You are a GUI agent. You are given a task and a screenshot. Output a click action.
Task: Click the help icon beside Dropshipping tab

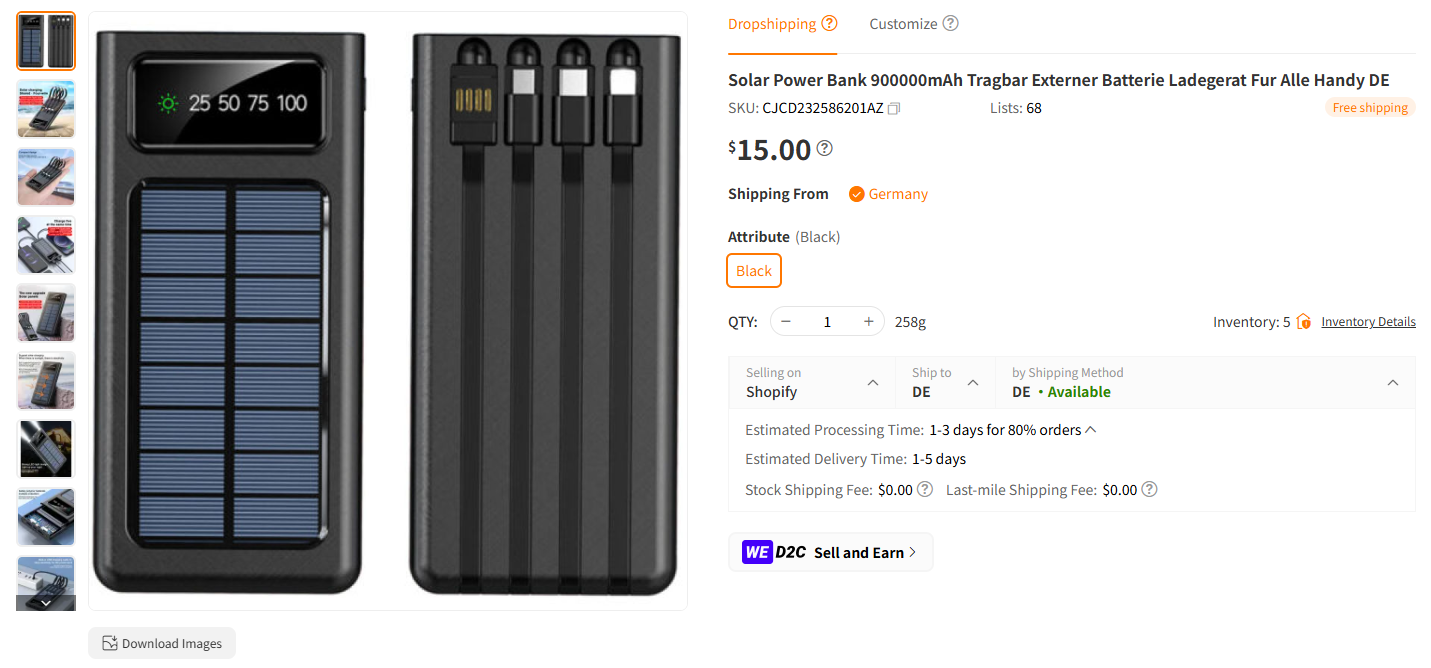[x=830, y=23]
